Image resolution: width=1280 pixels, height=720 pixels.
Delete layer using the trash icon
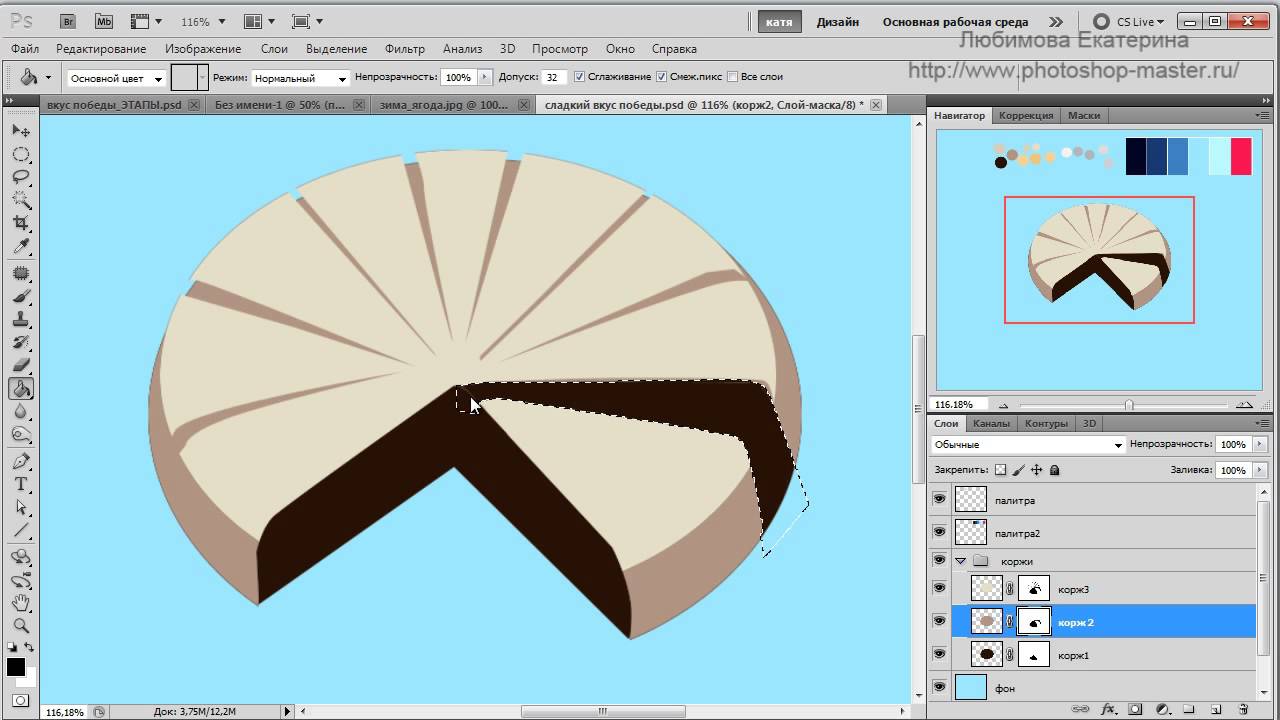click(x=1243, y=709)
